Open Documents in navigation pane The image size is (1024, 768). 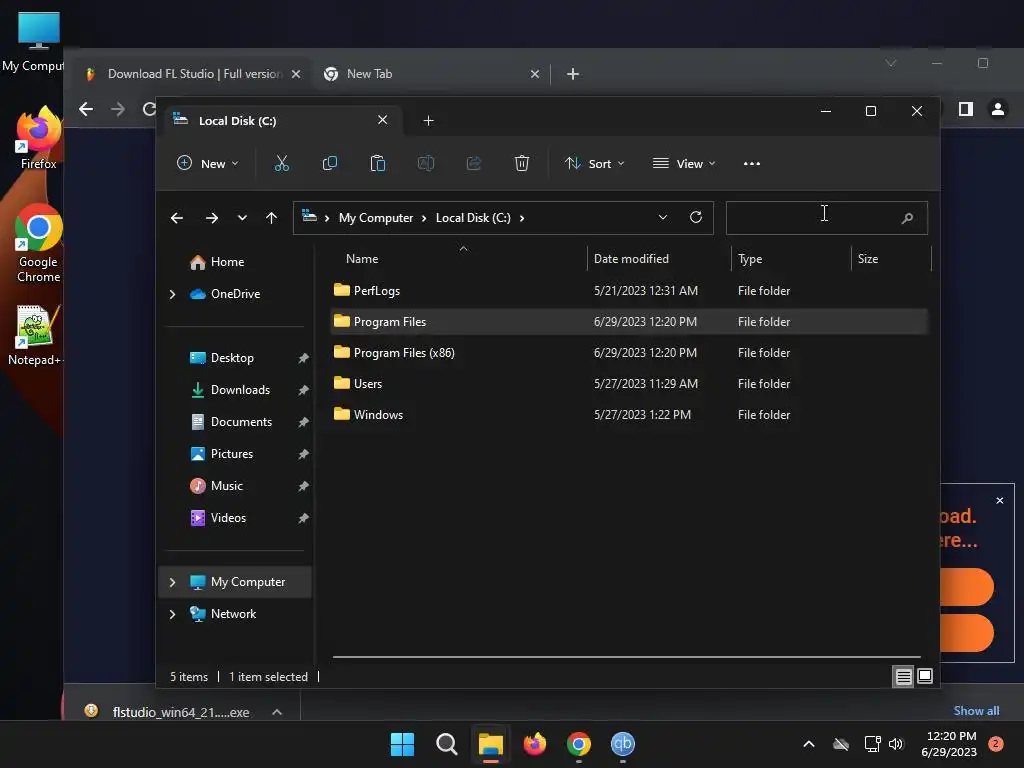coord(241,422)
